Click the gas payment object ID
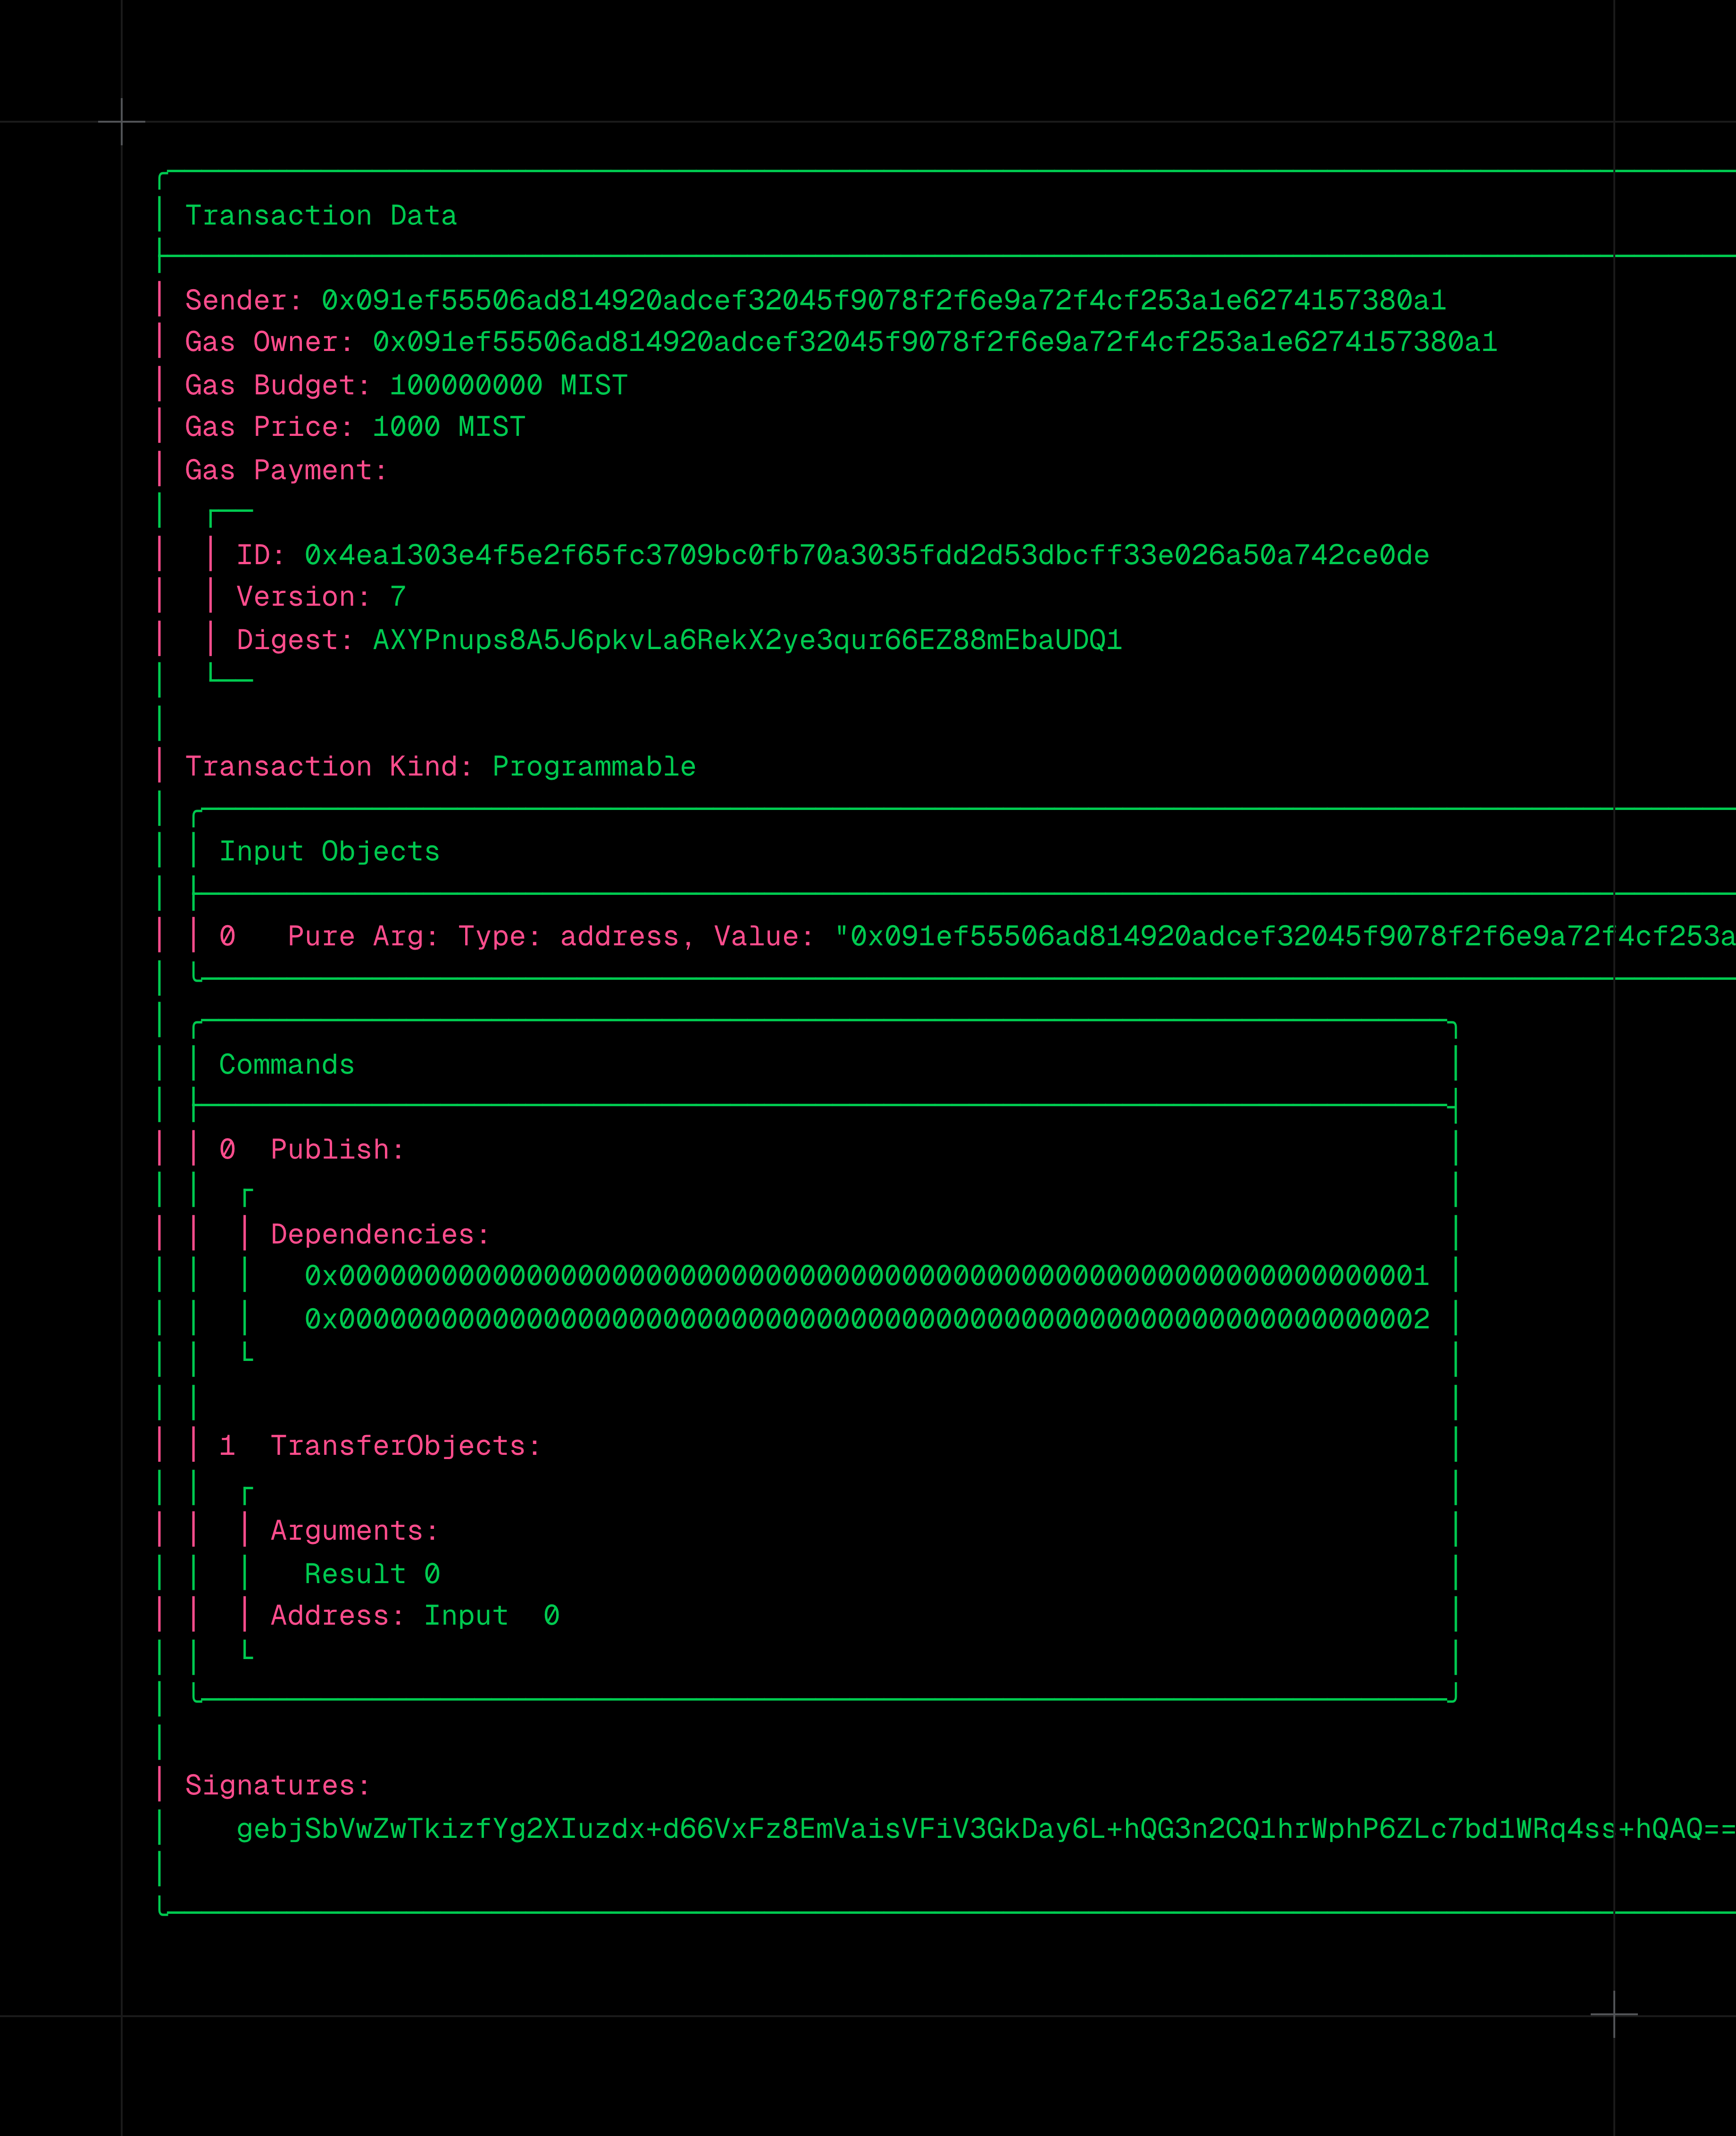The image size is (1736, 2136). (866, 555)
